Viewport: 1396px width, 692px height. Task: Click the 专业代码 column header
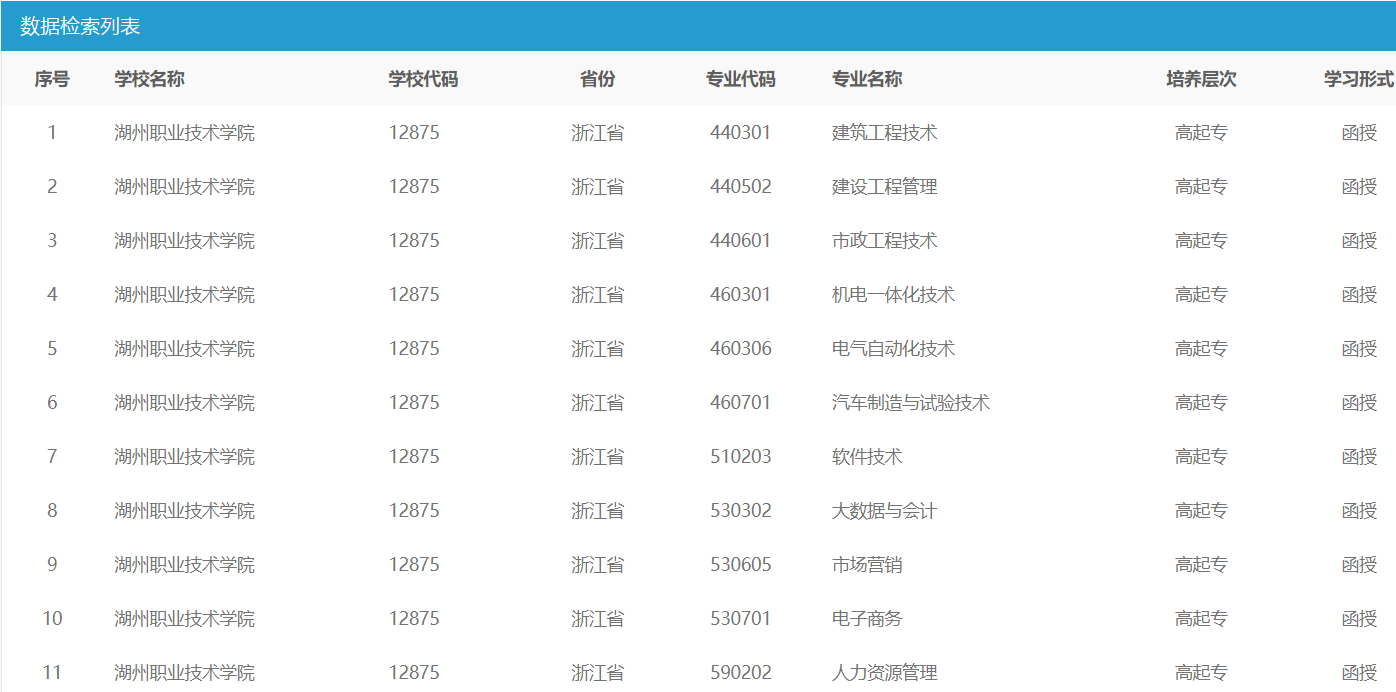point(740,79)
